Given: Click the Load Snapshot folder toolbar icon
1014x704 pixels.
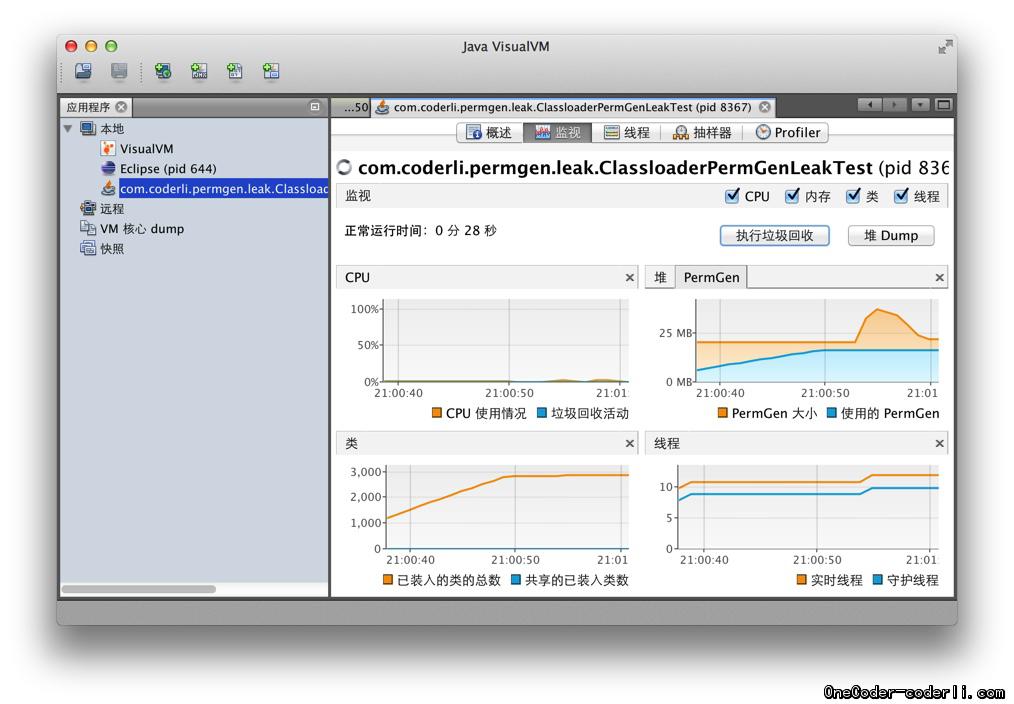Looking at the screenshot, I should (x=83, y=71).
